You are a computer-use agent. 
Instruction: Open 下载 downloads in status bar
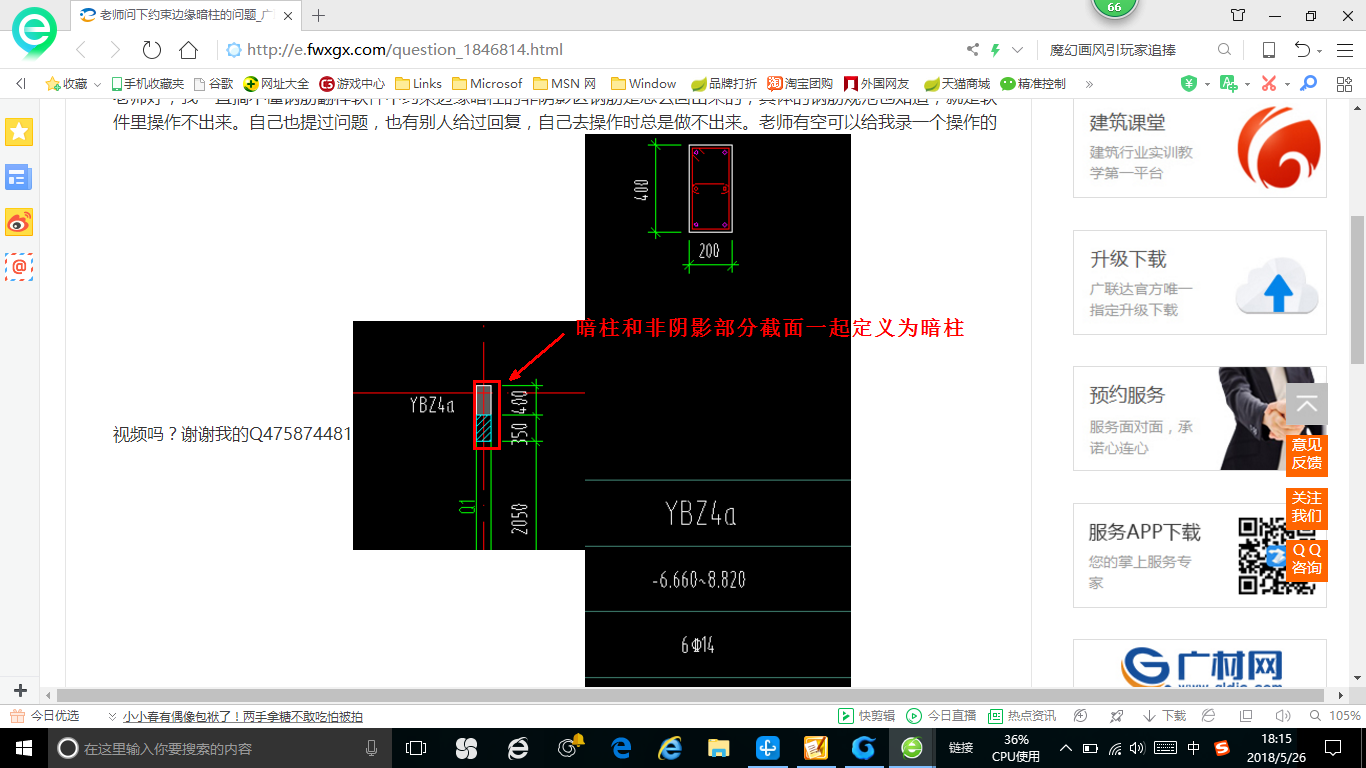point(1165,716)
